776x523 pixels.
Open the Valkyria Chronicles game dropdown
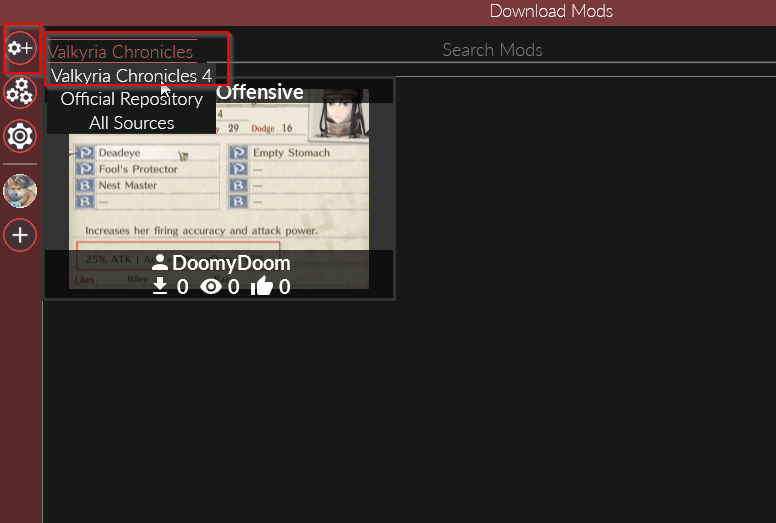pyautogui.click(x=122, y=51)
